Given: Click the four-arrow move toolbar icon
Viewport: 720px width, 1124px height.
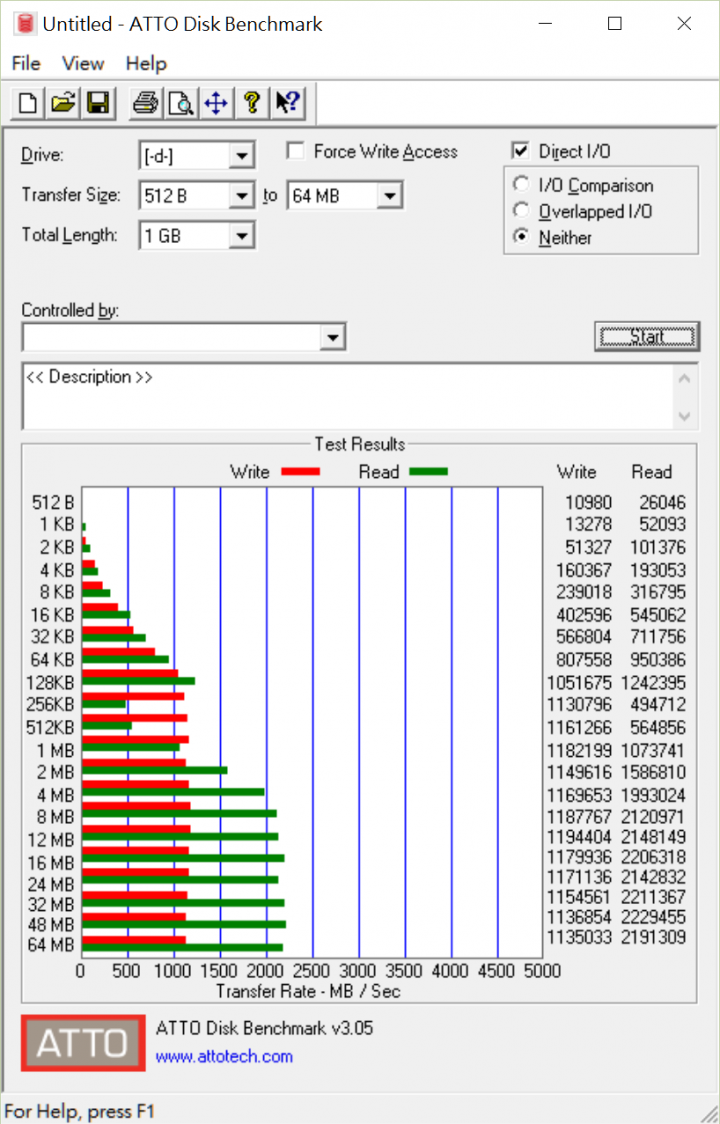Looking at the screenshot, I should [x=216, y=103].
